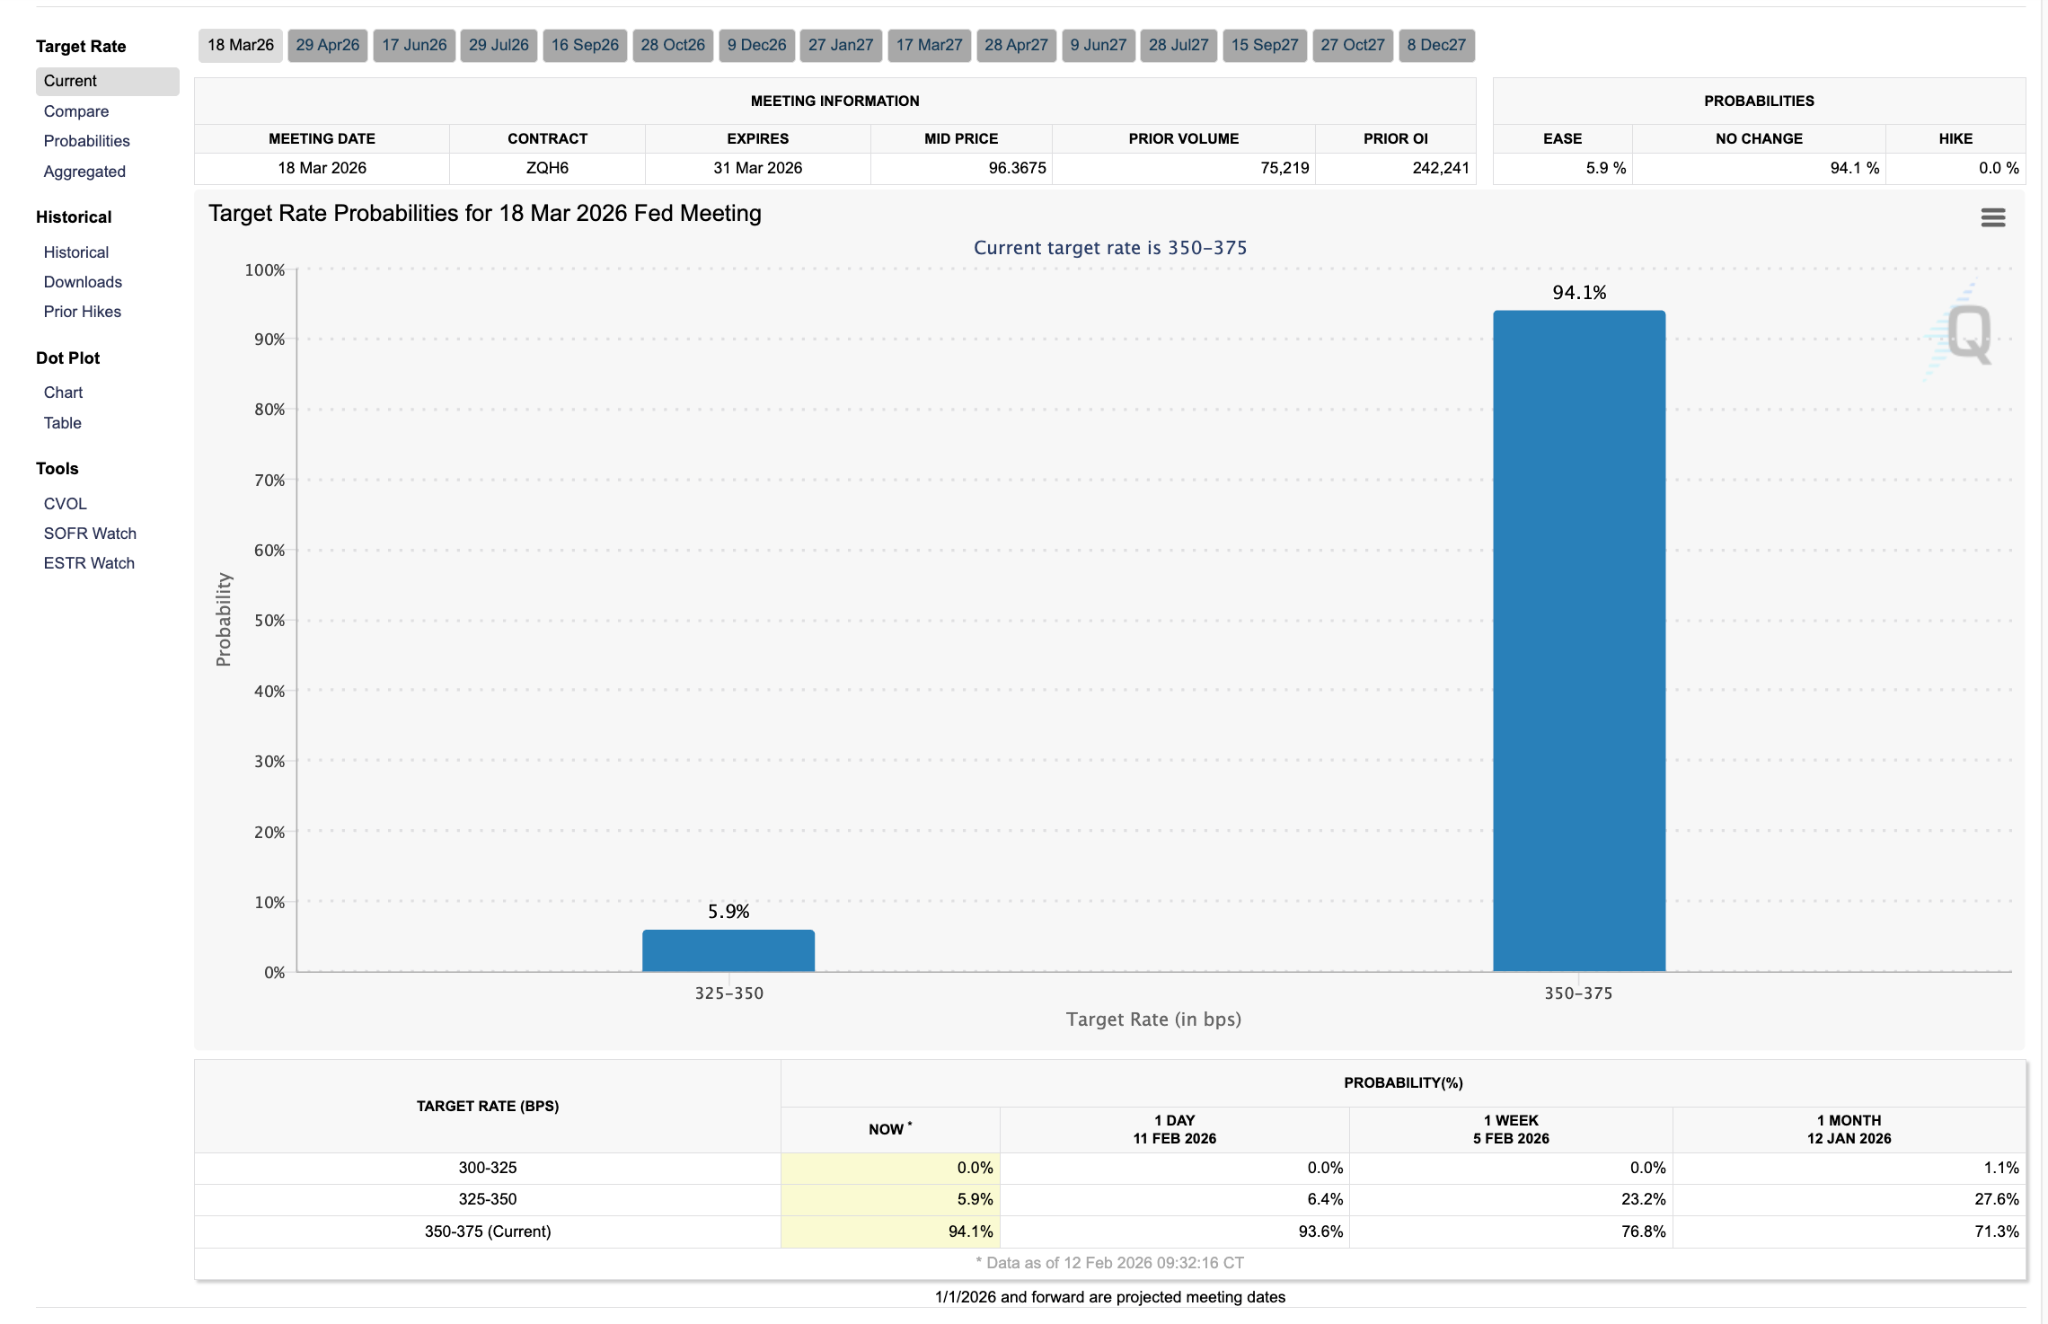Select the 29 Apr26 meeting tab
This screenshot has height=1324, width=2048.
click(326, 44)
